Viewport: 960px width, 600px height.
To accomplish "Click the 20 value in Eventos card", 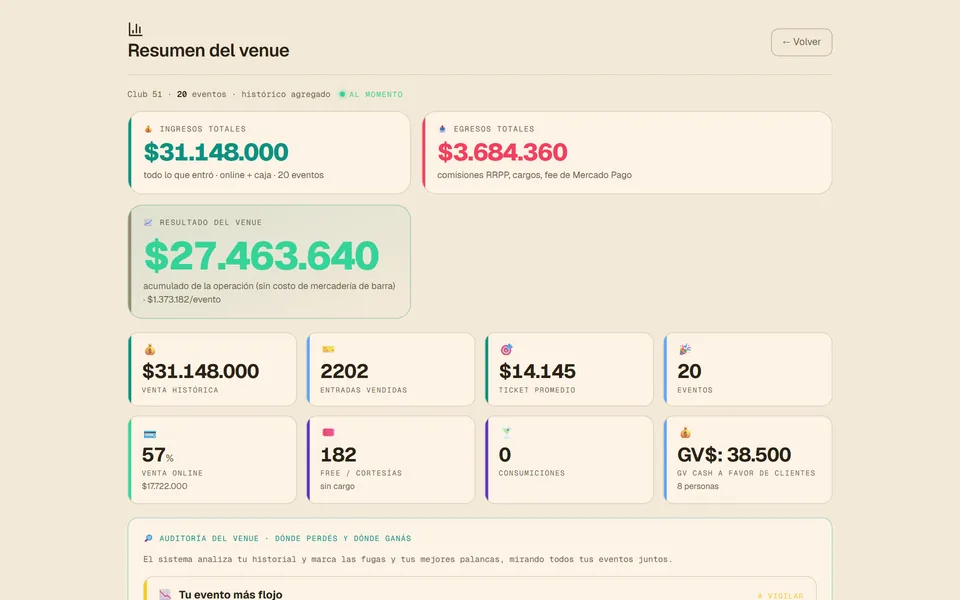I will coord(689,371).
